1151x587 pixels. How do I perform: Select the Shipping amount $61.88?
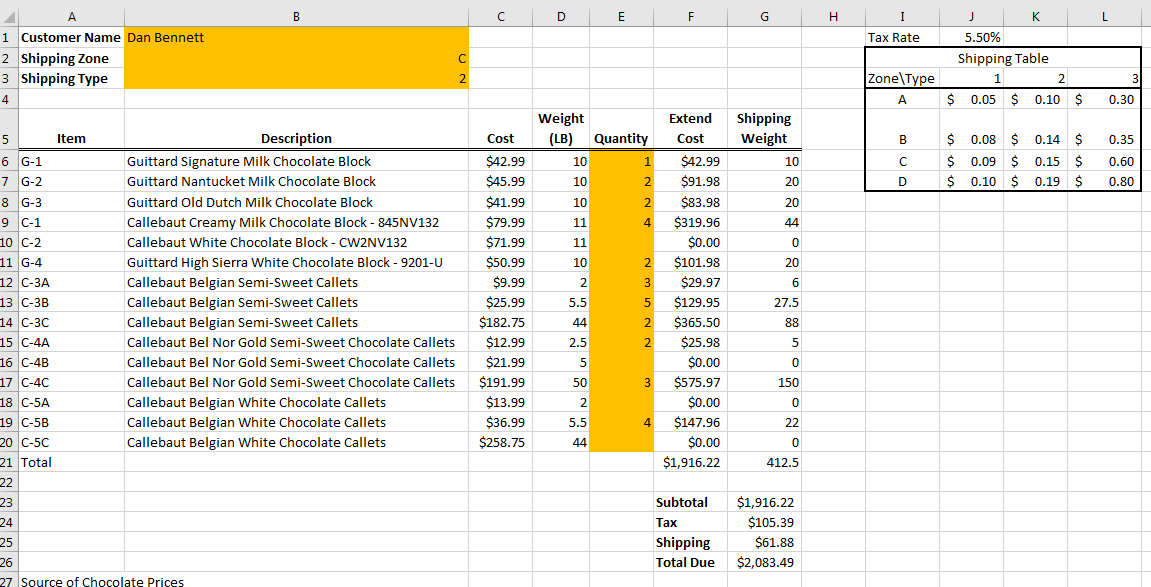click(765, 542)
